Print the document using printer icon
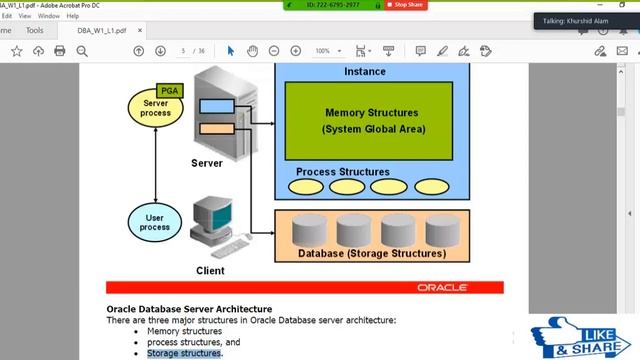This screenshot has width=640, height=360. pos(60,51)
